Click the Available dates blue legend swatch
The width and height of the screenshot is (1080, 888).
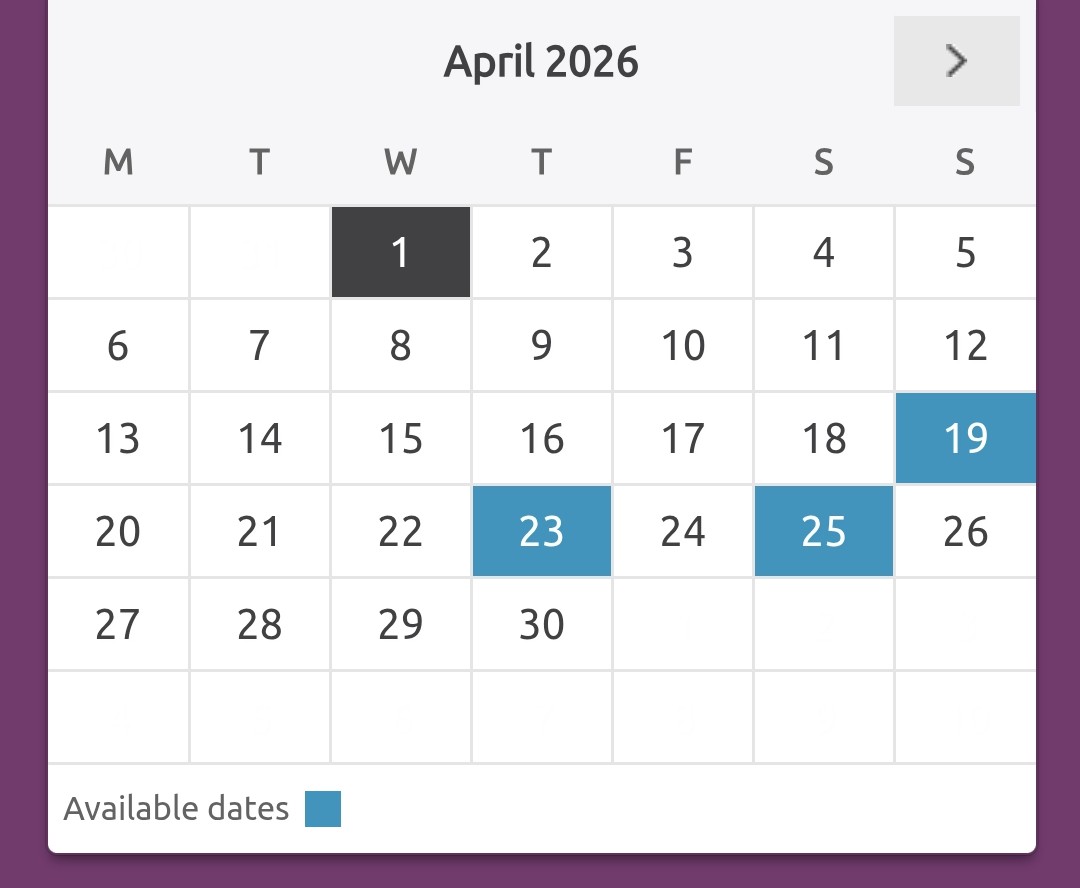point(323,809)
